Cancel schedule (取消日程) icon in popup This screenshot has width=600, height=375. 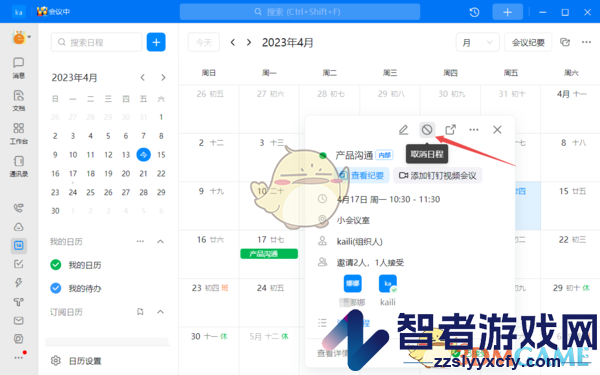[427, 130]
